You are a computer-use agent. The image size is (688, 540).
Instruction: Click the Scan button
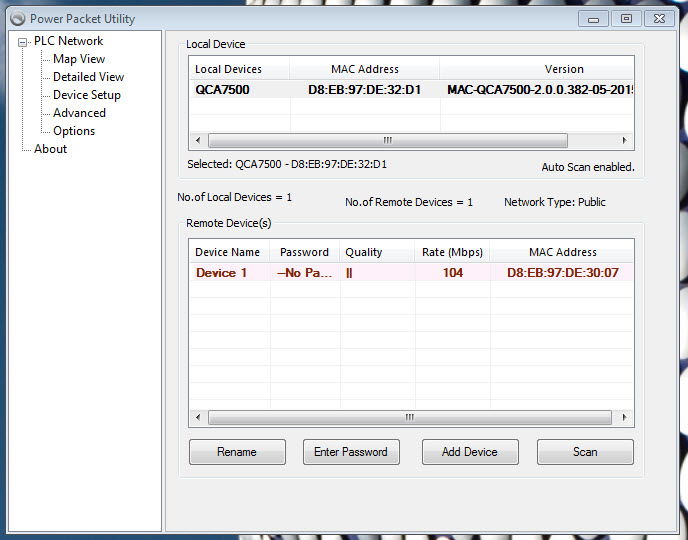coord(585,452)
